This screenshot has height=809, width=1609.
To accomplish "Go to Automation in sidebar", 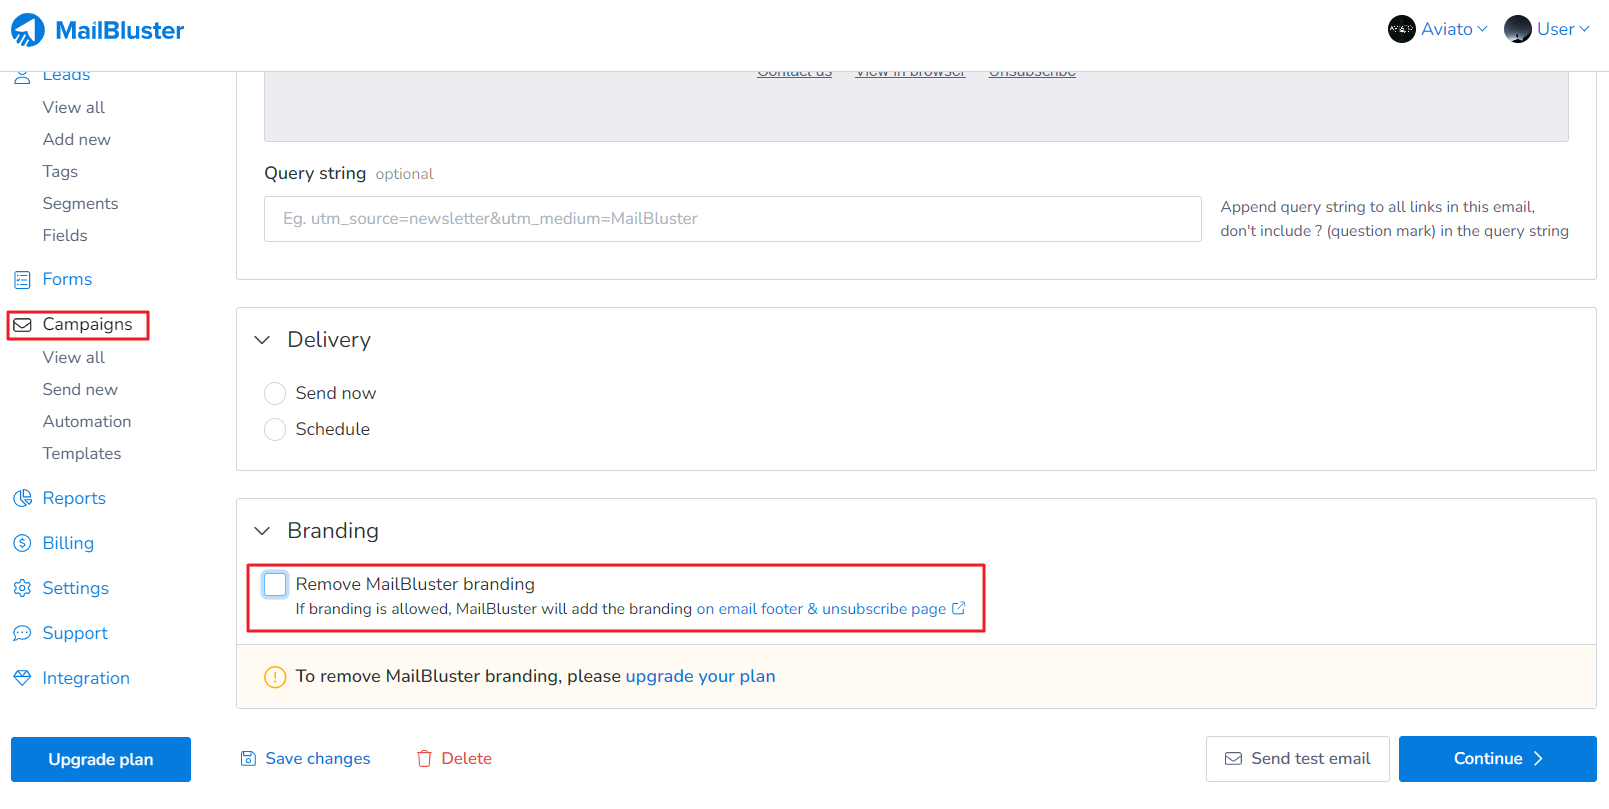I will point(87,422).
